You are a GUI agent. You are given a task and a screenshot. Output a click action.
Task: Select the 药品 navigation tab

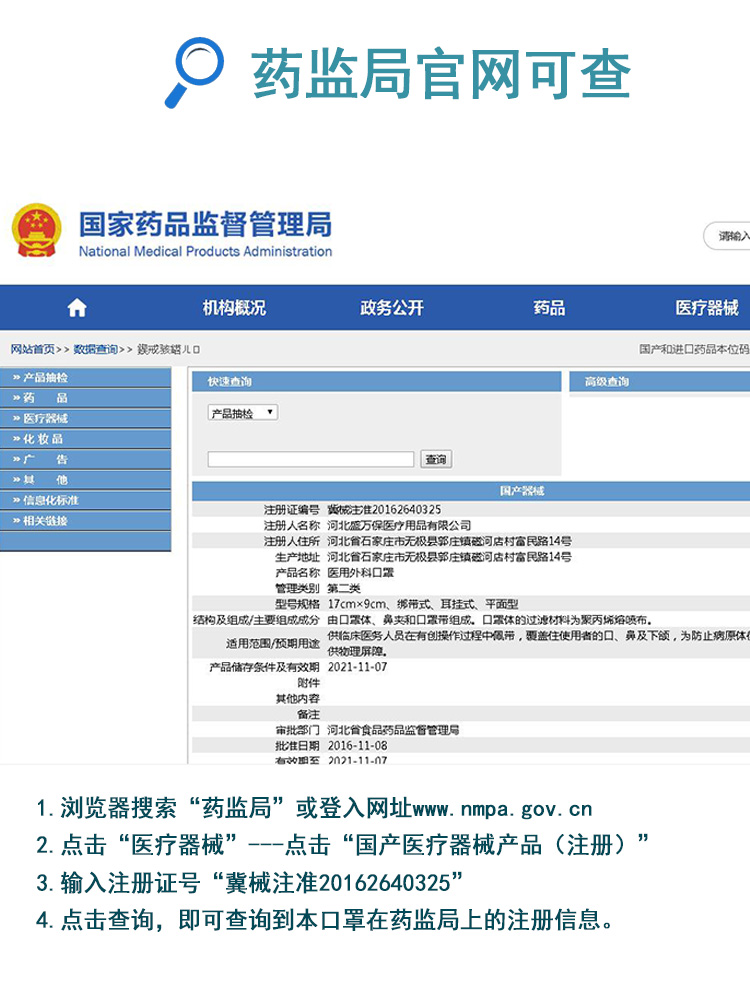[549, 308]
